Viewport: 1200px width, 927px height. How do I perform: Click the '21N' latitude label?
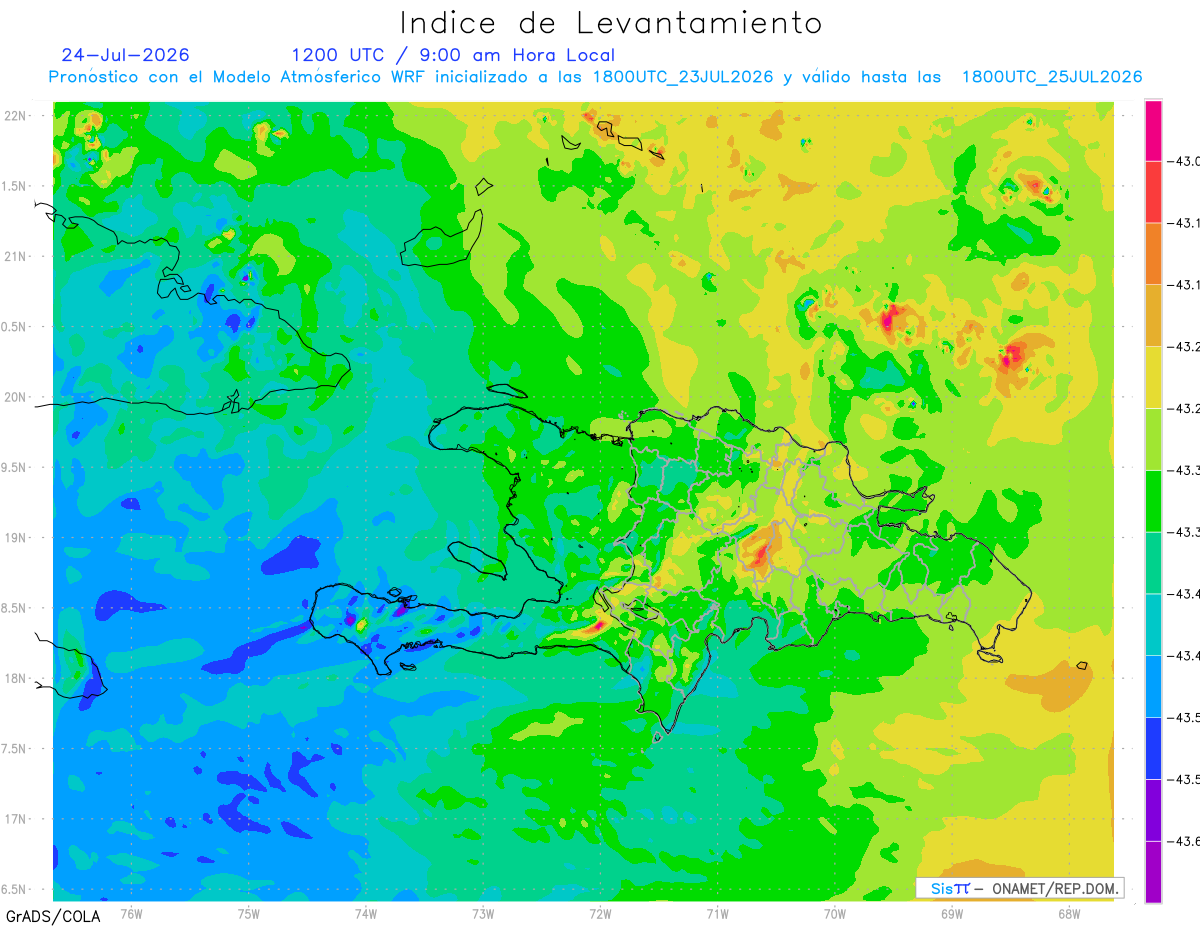pyautogui.click(x=16, y=256)
